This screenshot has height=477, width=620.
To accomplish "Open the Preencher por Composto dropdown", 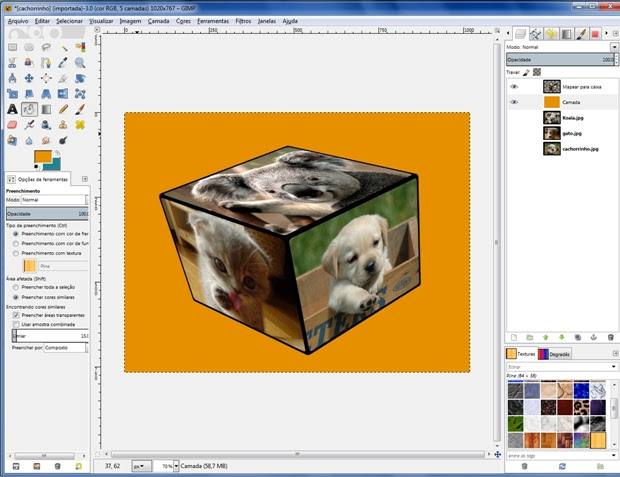I will pos(66,348).
